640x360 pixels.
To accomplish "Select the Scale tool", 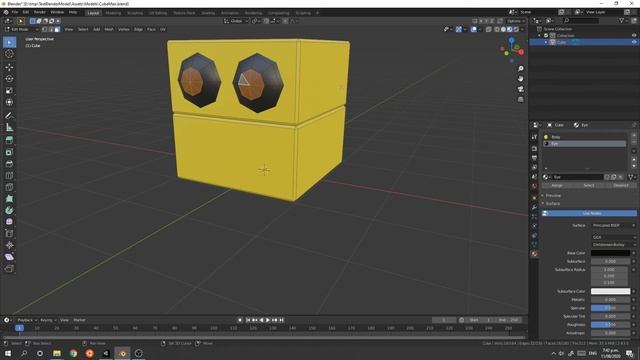I will click(9, 90).
